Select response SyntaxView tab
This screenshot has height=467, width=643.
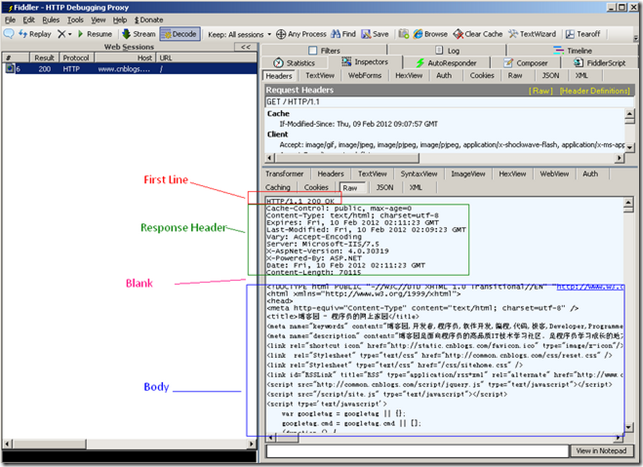pyautogui.click(x=419, y=174)
